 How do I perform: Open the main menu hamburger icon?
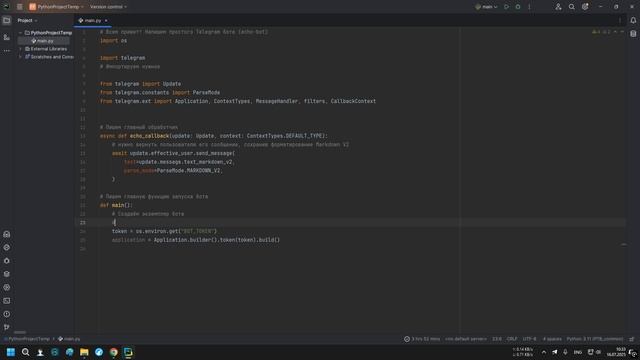tap(20, 7)
